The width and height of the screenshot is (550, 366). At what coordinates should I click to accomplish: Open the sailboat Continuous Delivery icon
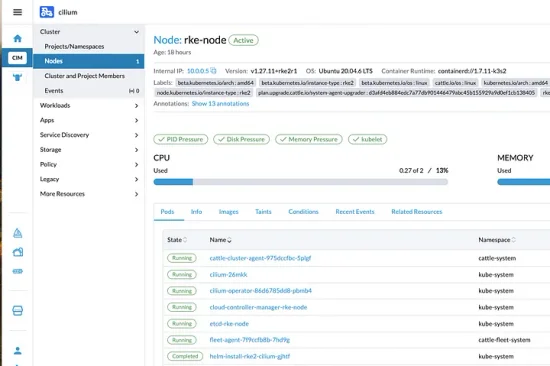[x=18, y=233]
